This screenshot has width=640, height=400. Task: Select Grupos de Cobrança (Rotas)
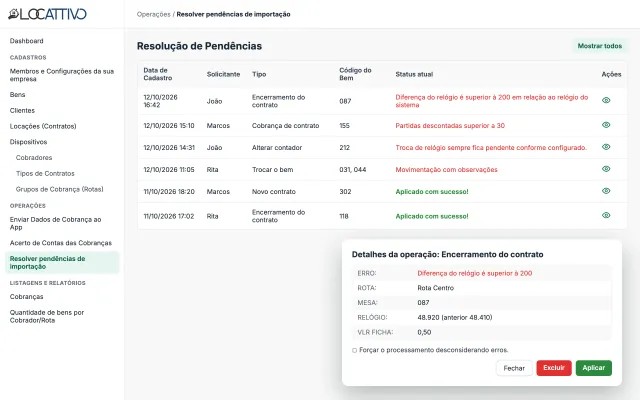[60, 189]
